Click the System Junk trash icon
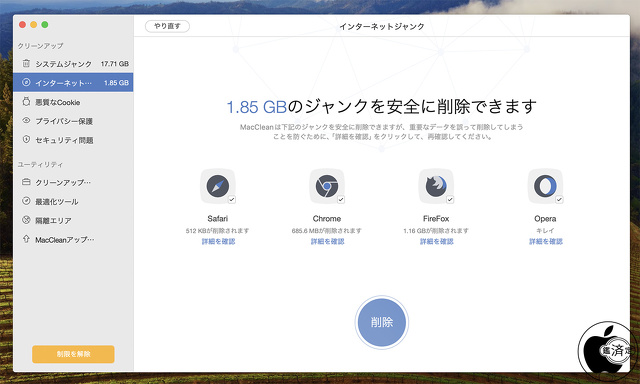640x384 pixels. (26, 63)
